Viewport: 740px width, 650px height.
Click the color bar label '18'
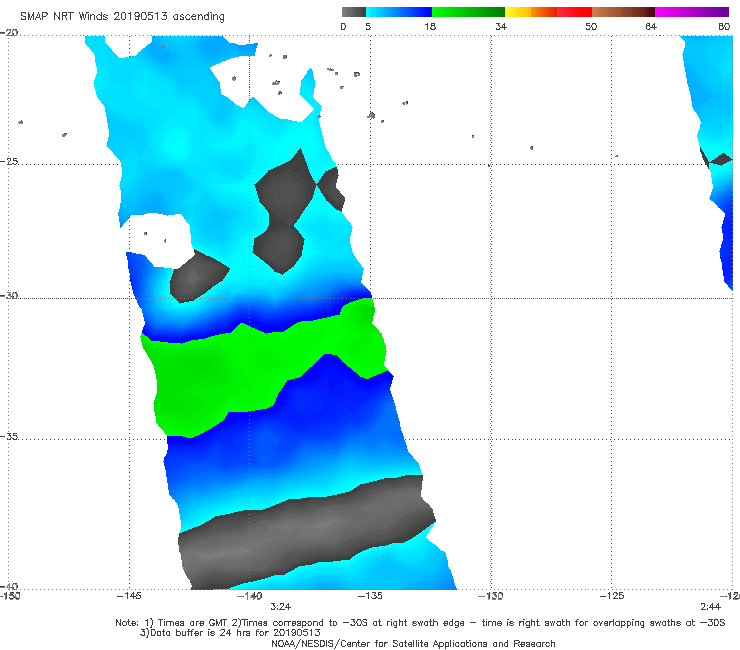(x=430, y=26)
